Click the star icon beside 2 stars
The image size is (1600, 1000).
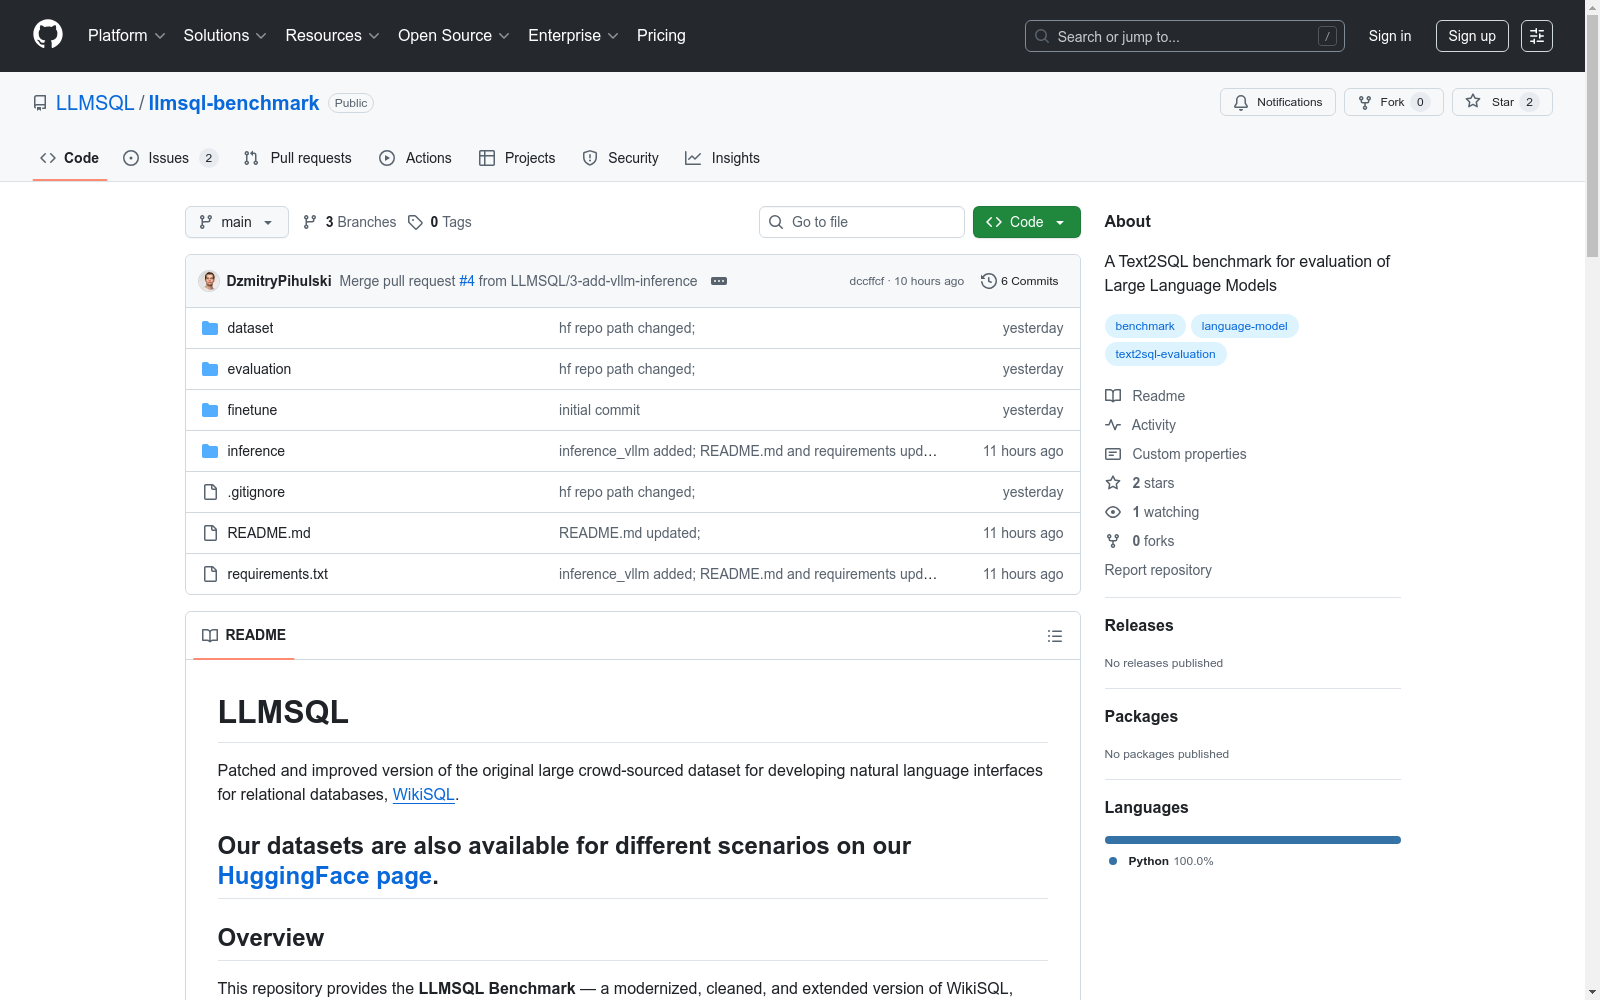1113,483
